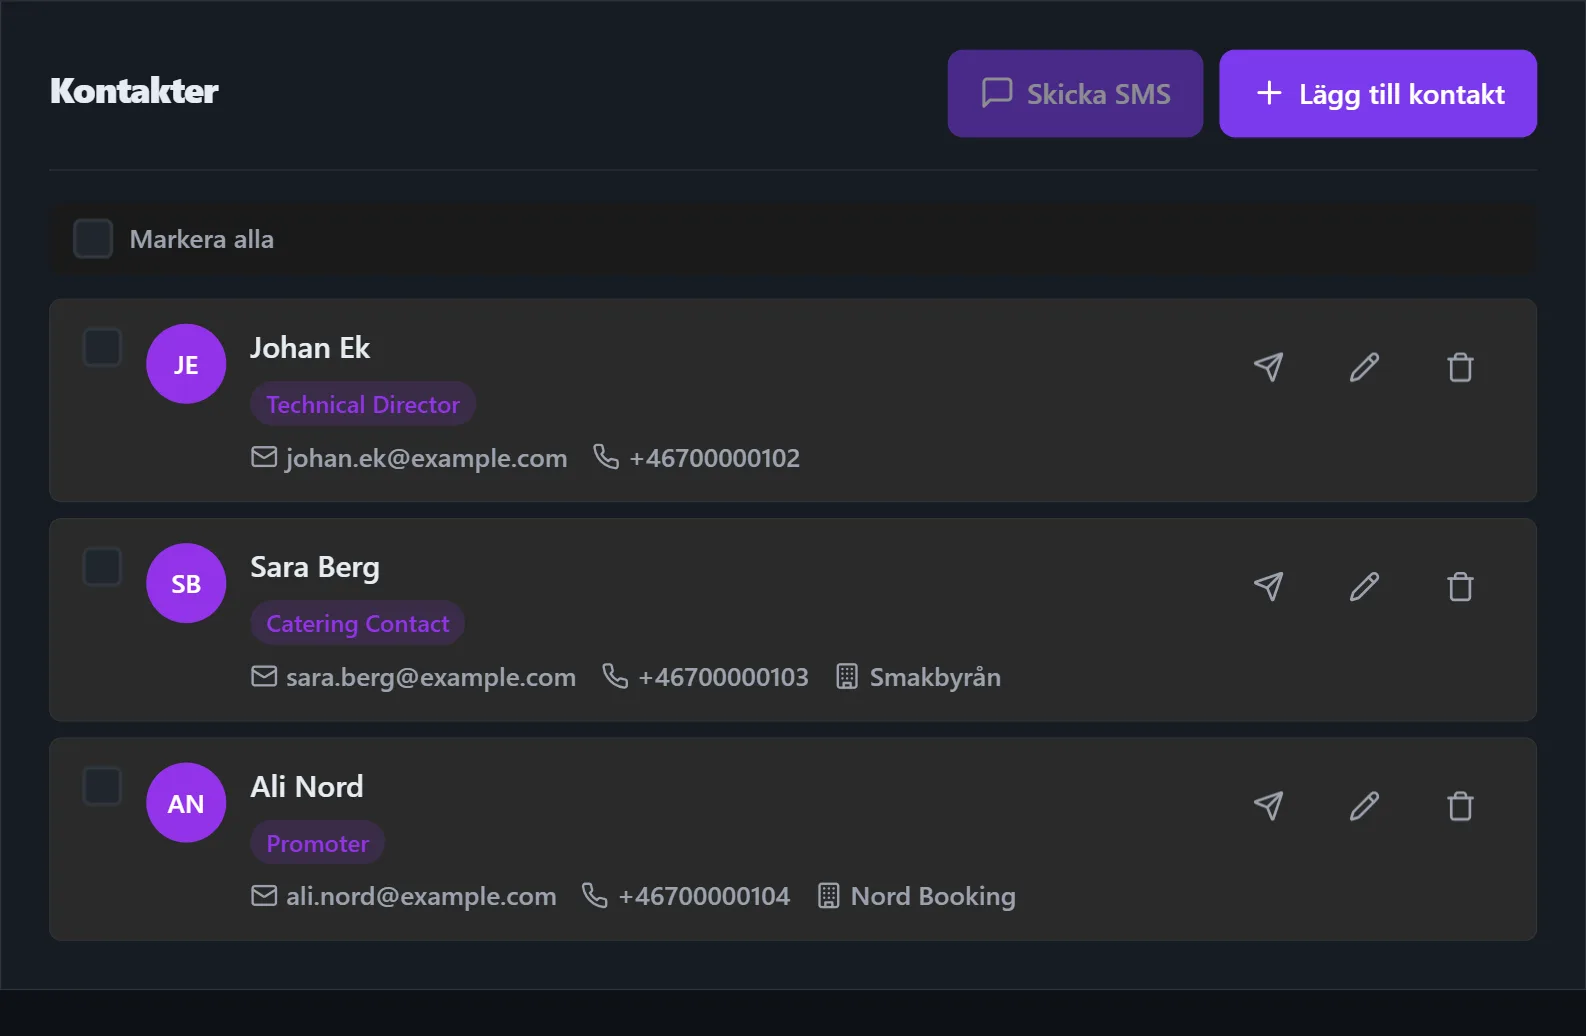1586x1036 pixels.
Task: Click the mail icon beside sara.berg@example.com
Action: 264,676
